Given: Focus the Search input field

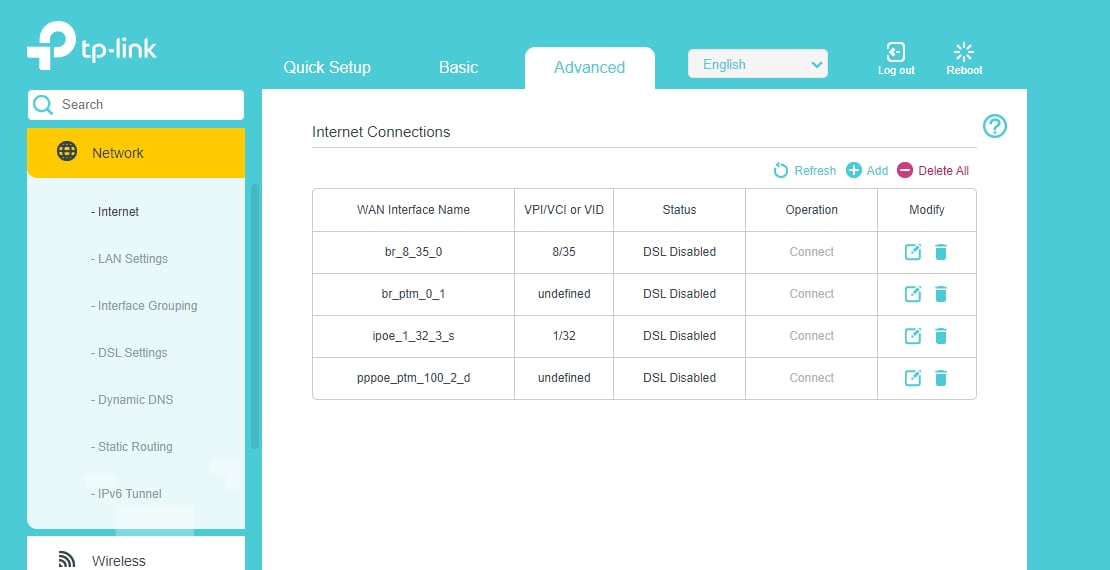Looking at the screenshot, I should [136, 105].
